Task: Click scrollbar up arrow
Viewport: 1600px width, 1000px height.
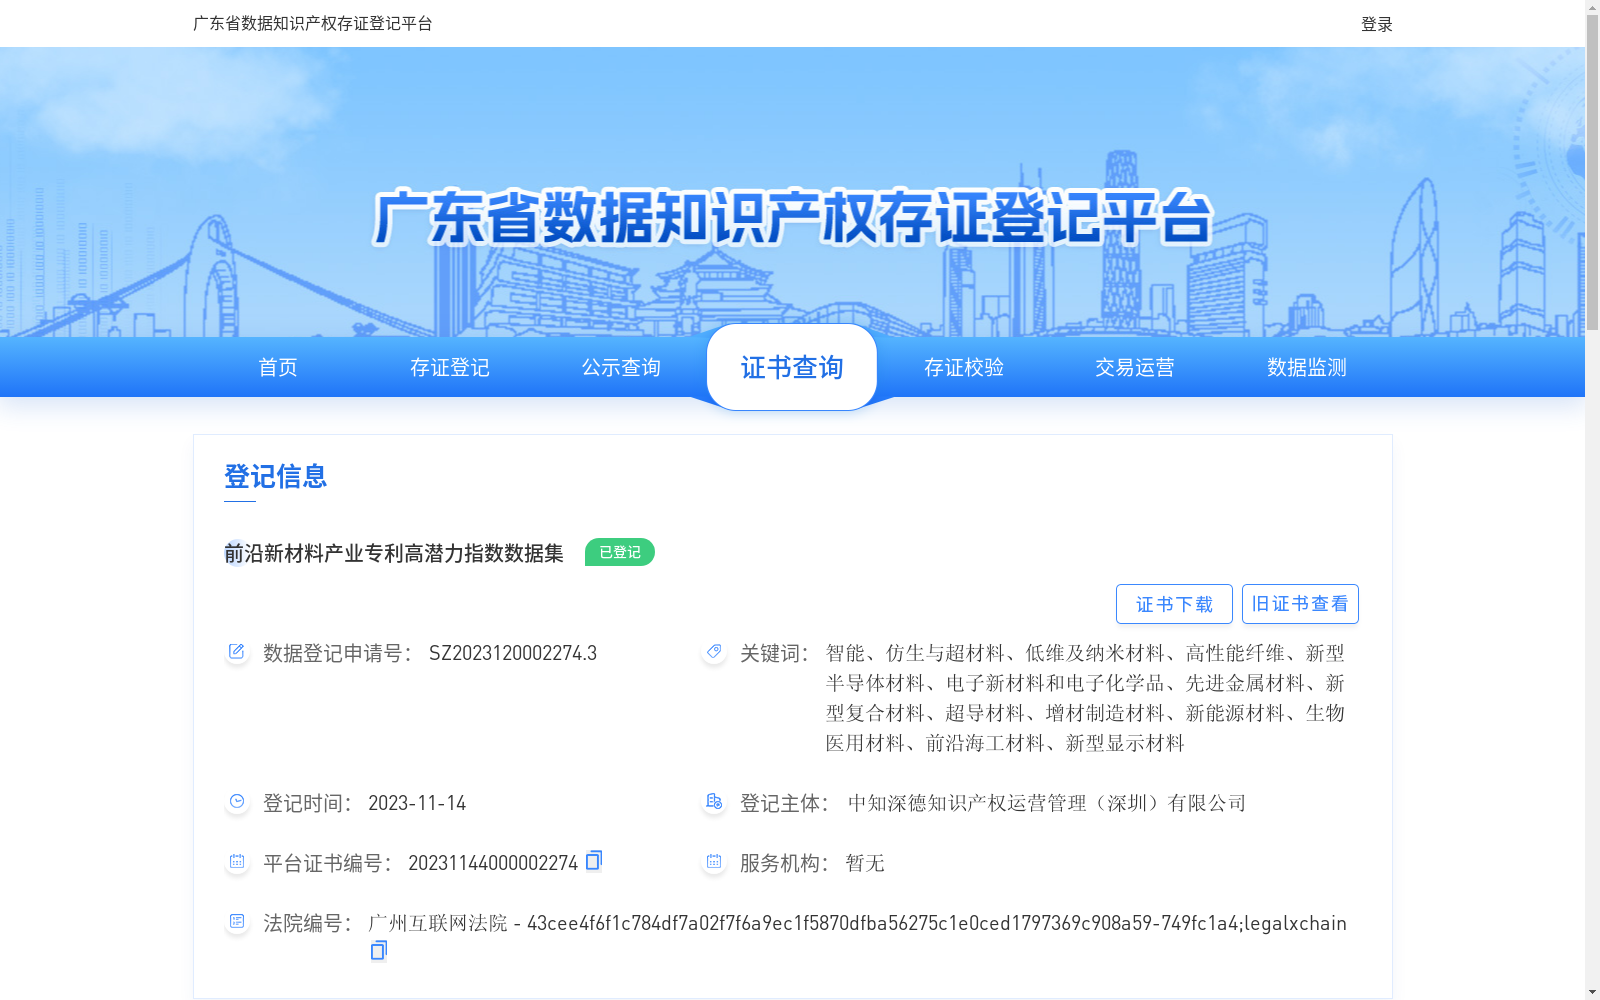Action: click(x=1592, y=7)
